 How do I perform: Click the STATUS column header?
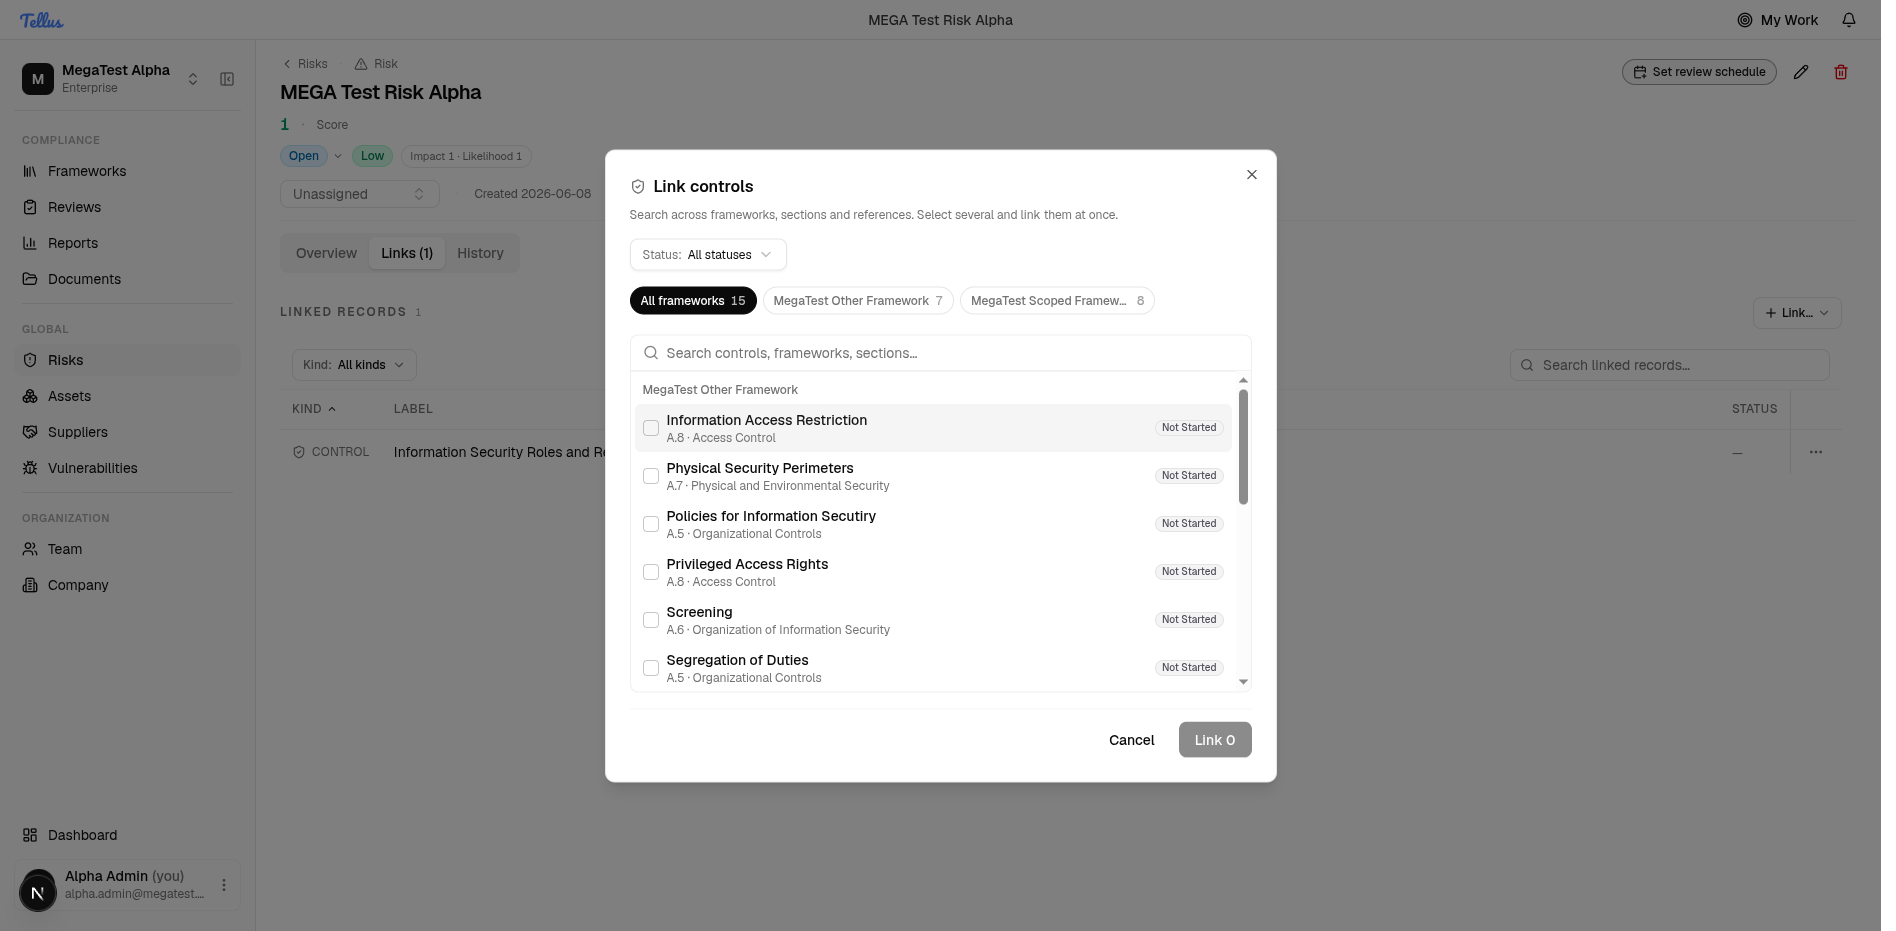coord(1755,409)
